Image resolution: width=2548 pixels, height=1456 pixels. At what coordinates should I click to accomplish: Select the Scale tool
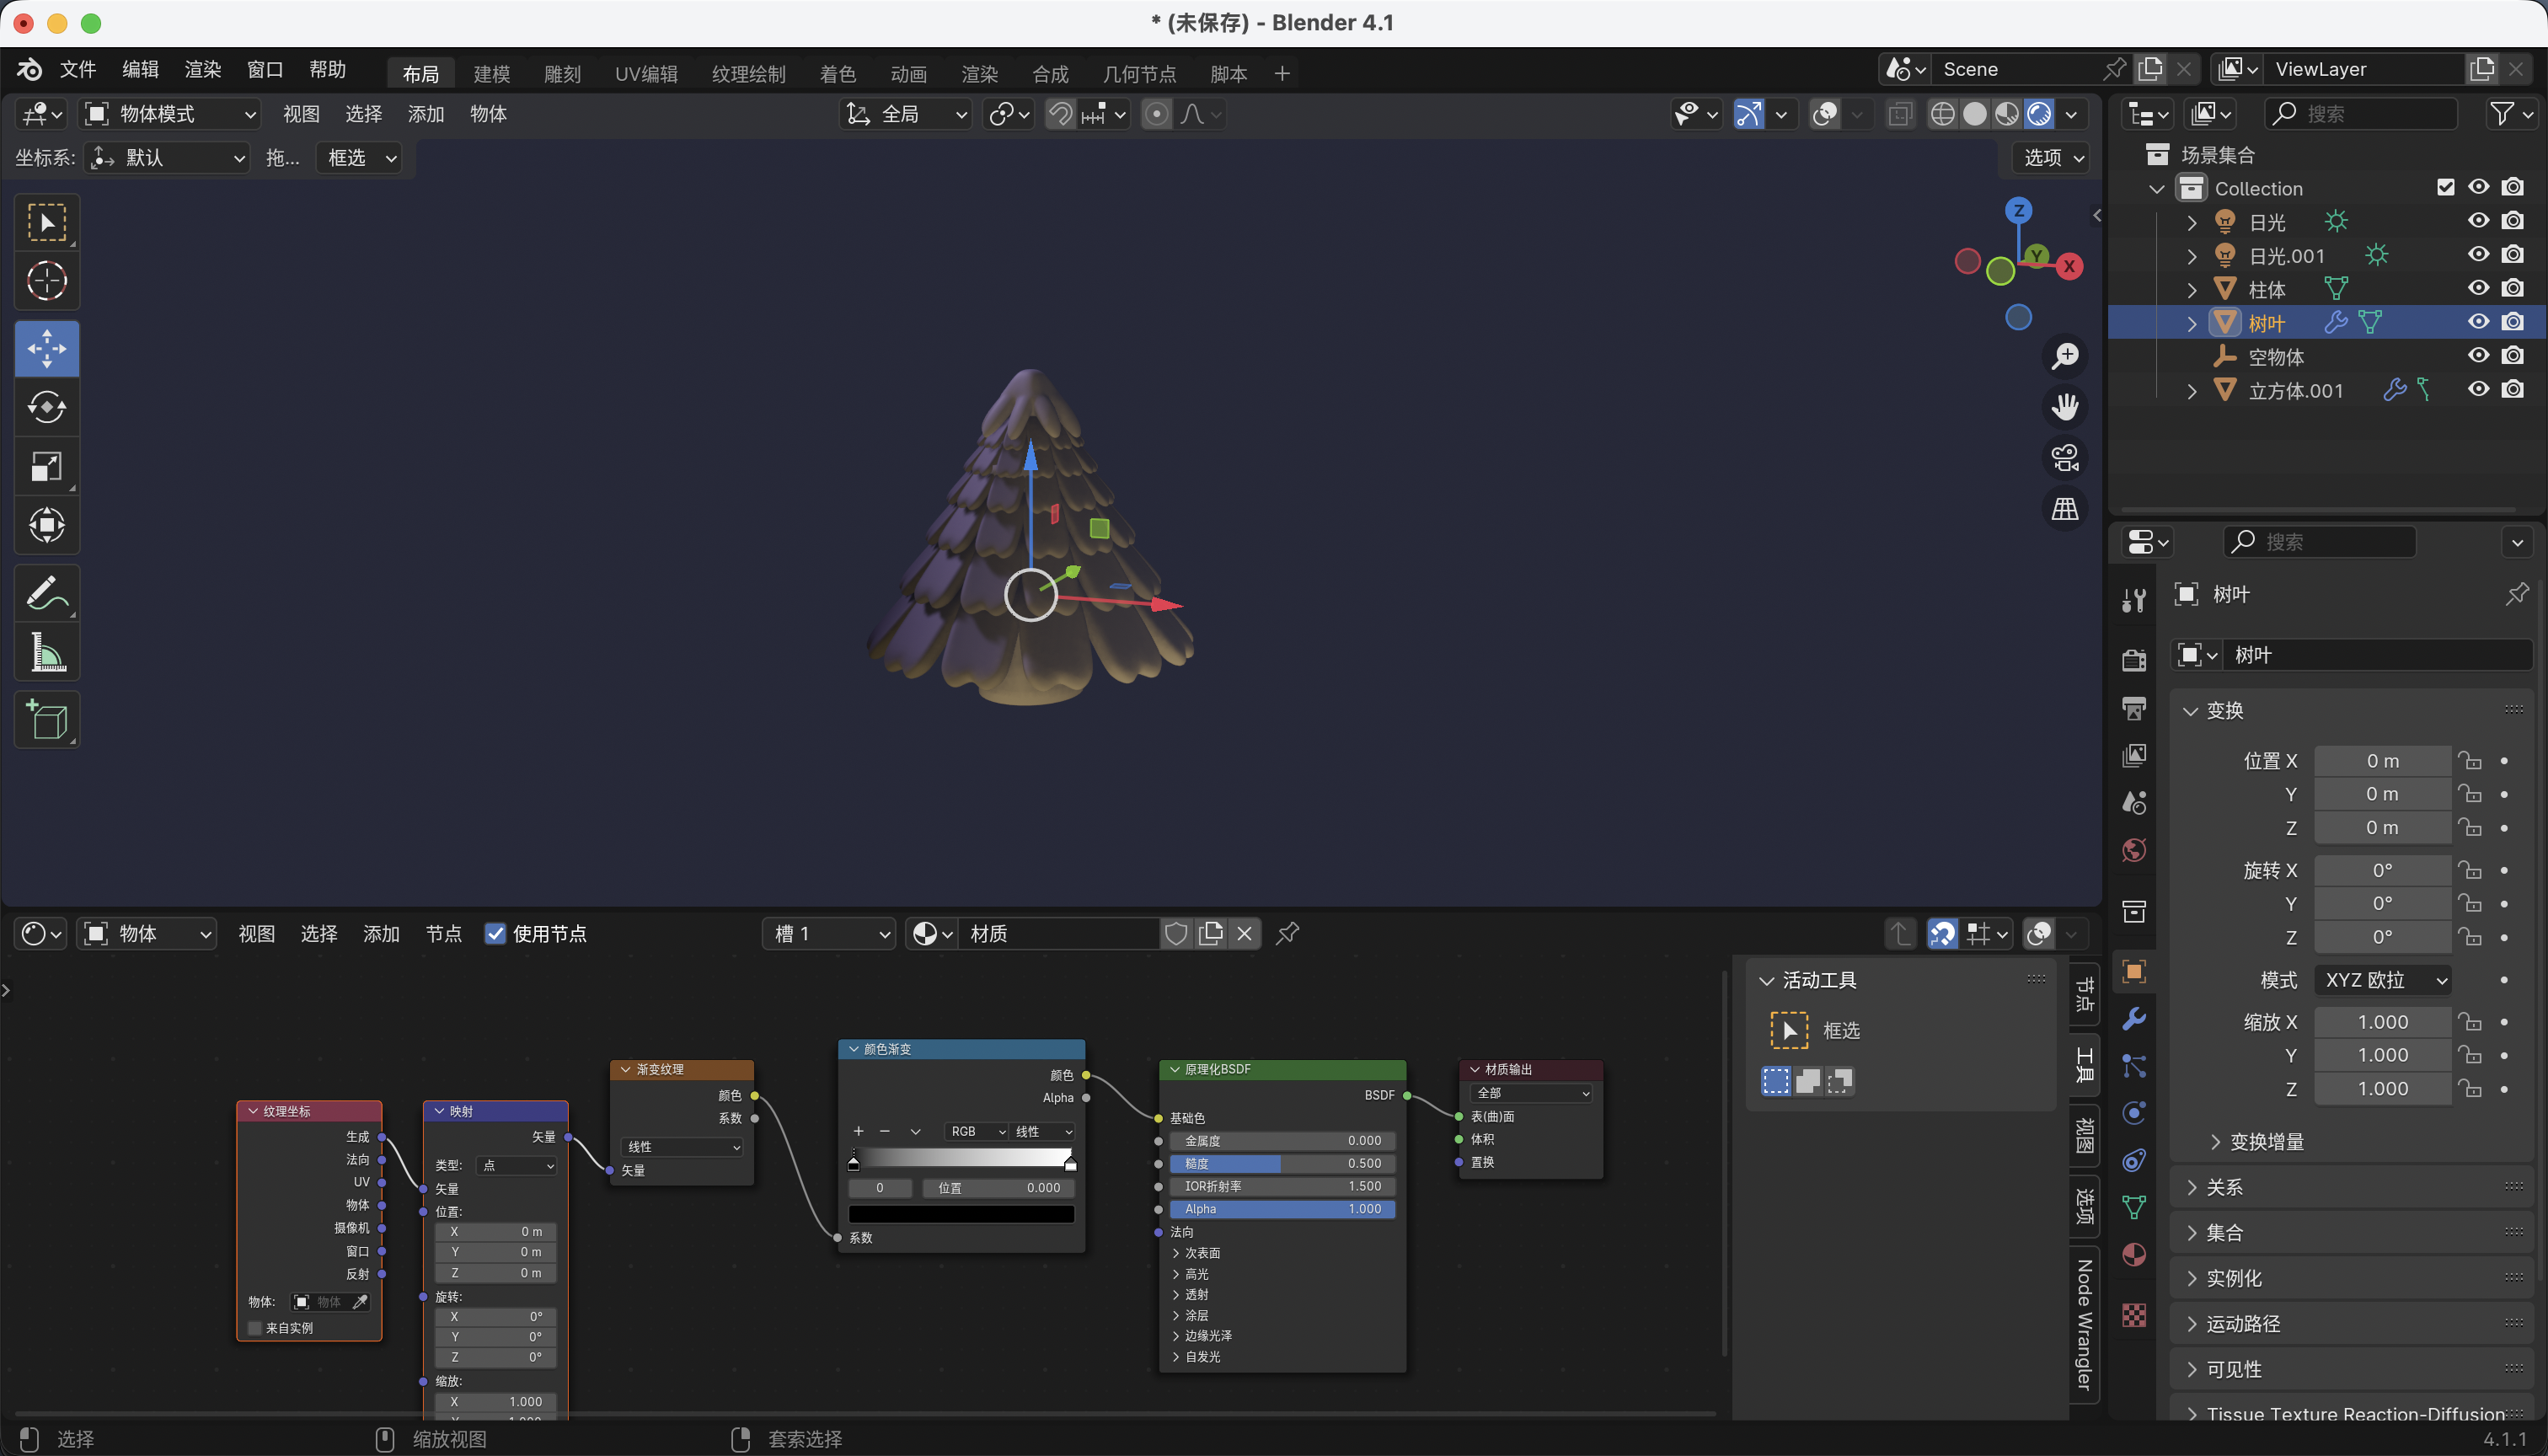point(46,466)
